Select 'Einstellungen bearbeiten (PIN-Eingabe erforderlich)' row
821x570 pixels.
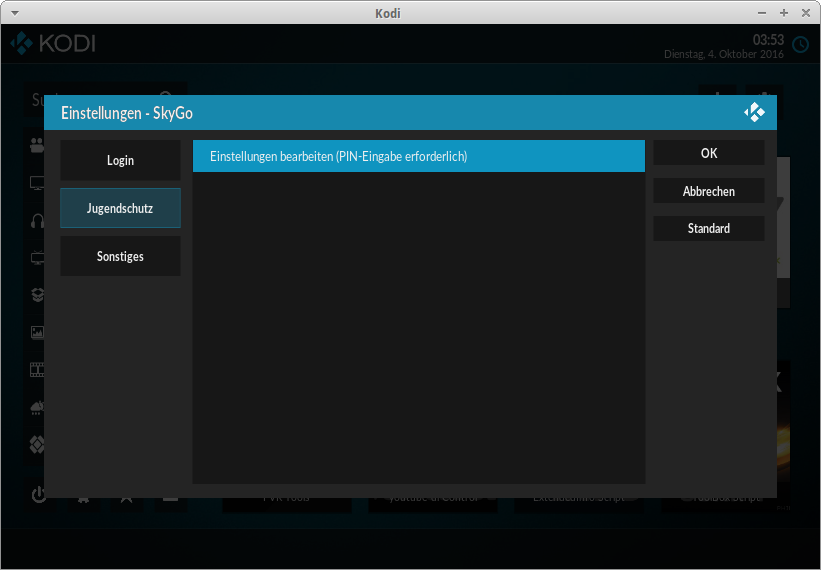[x=419, y=156]
